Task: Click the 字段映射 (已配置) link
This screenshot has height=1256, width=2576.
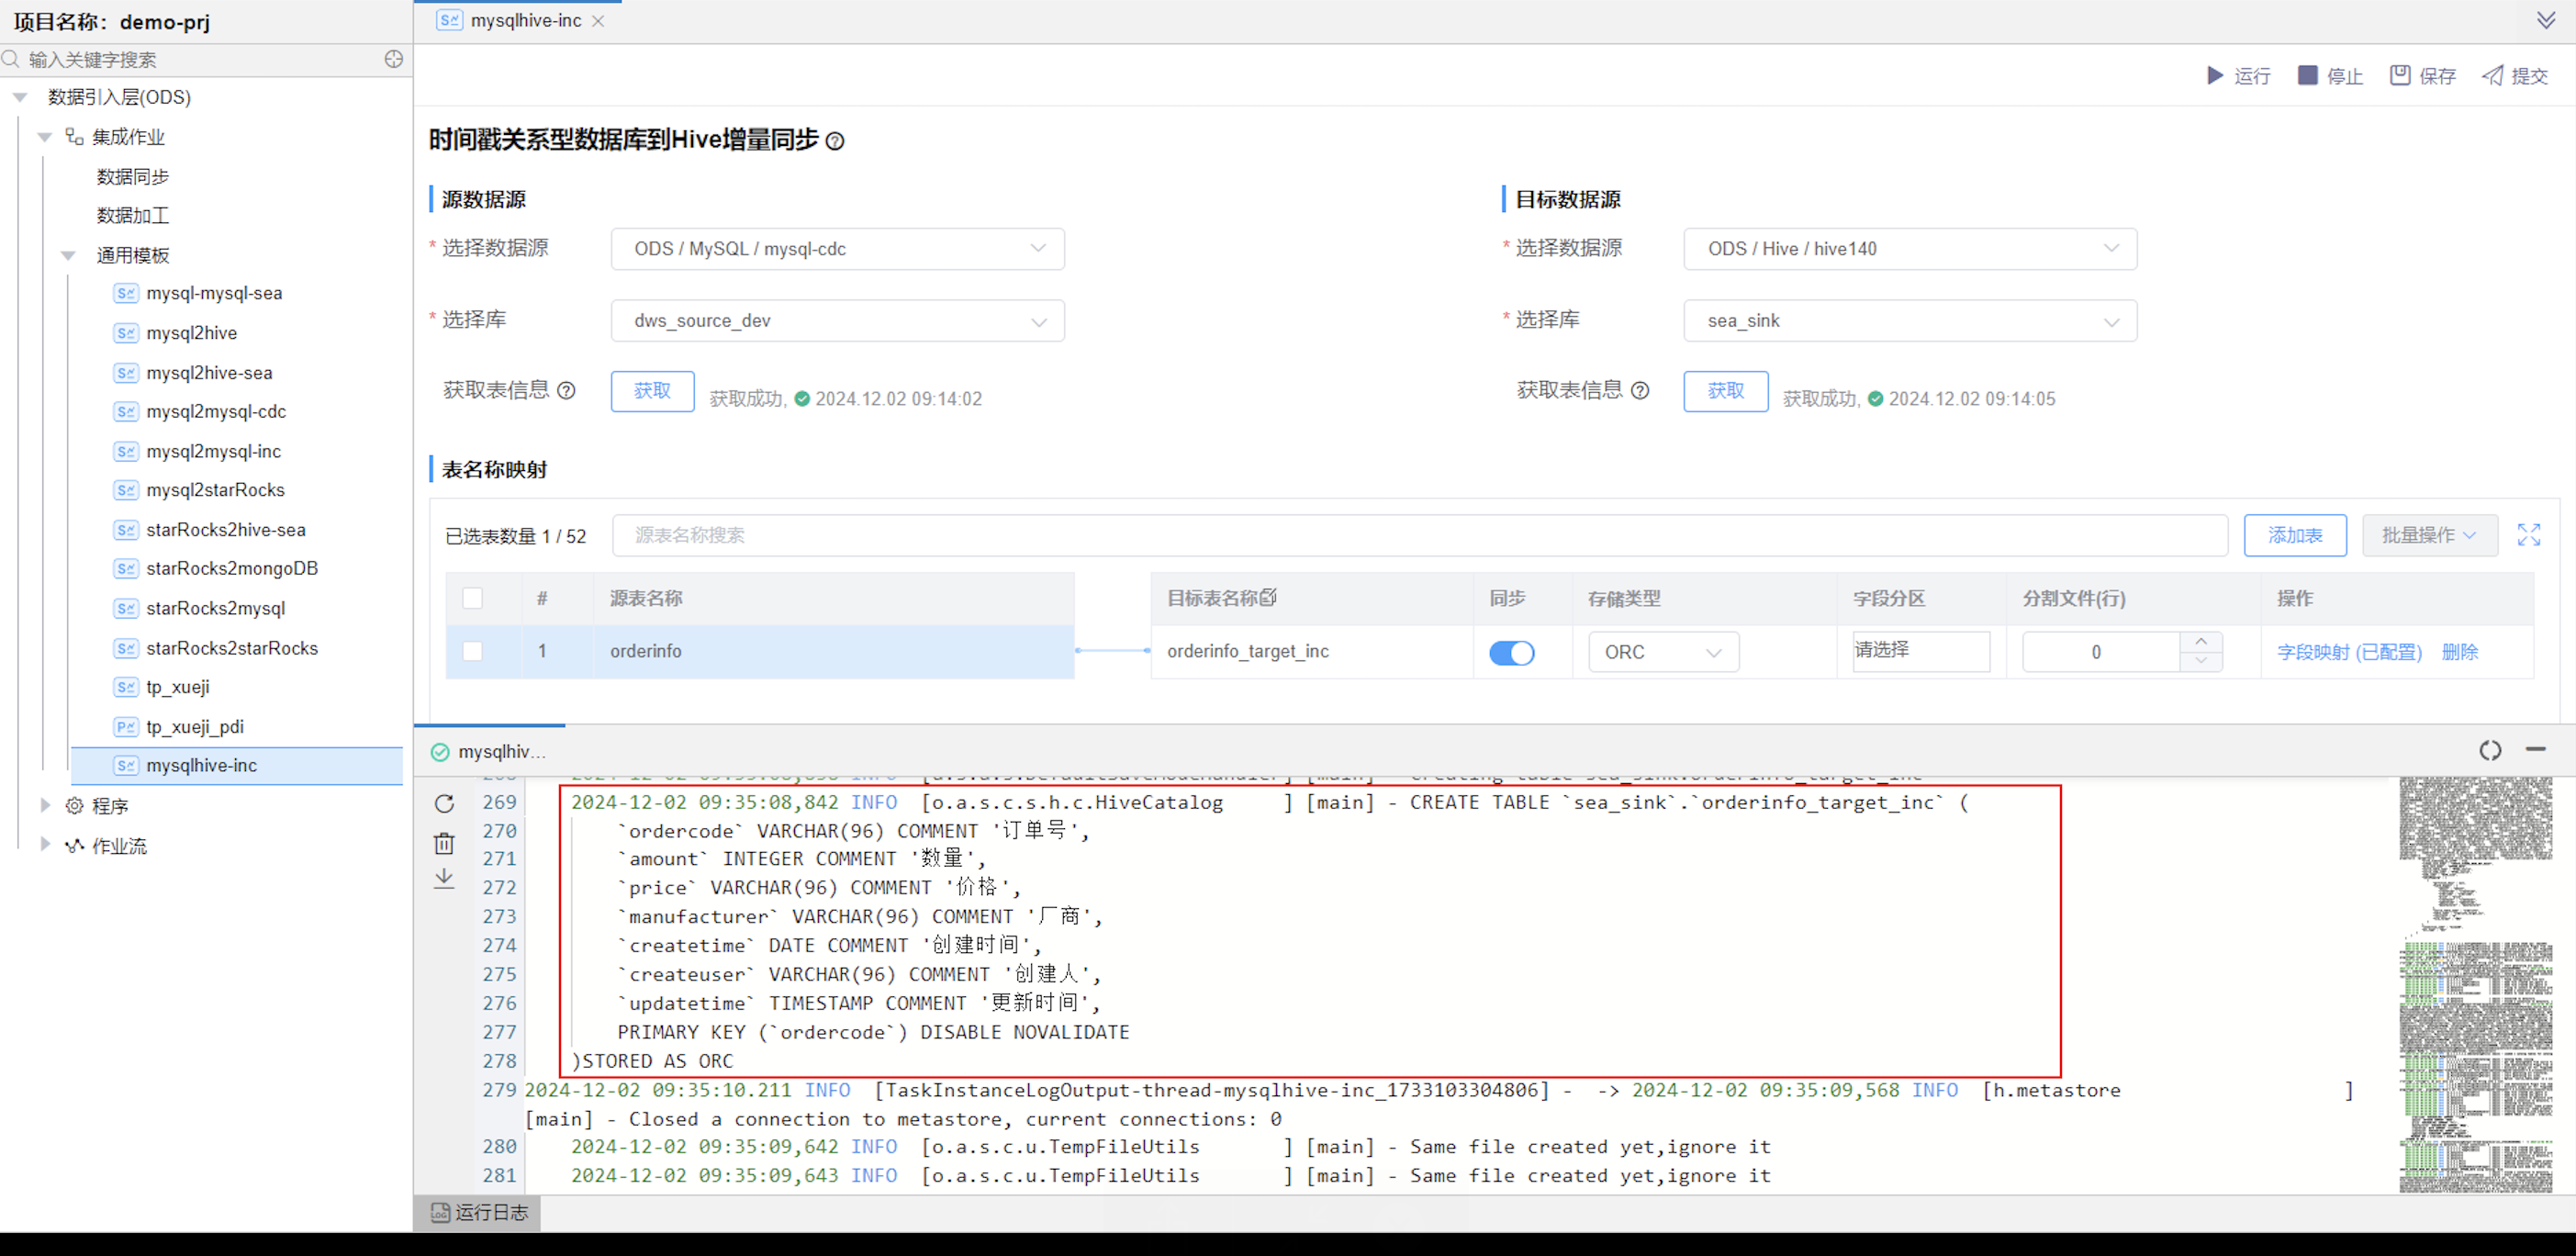Action: pyautogui.click(x=2349, y=653)
